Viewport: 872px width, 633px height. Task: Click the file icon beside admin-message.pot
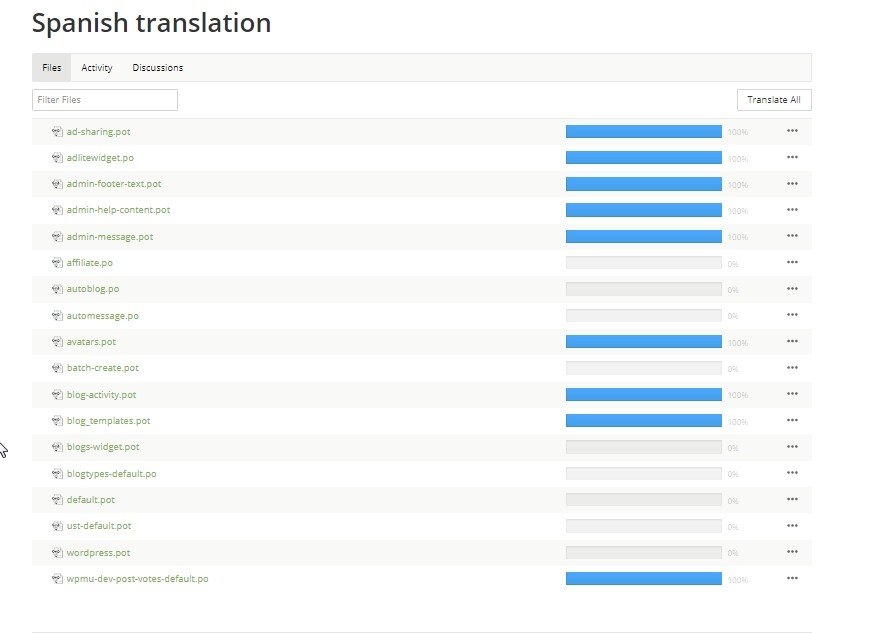(57, 237)
